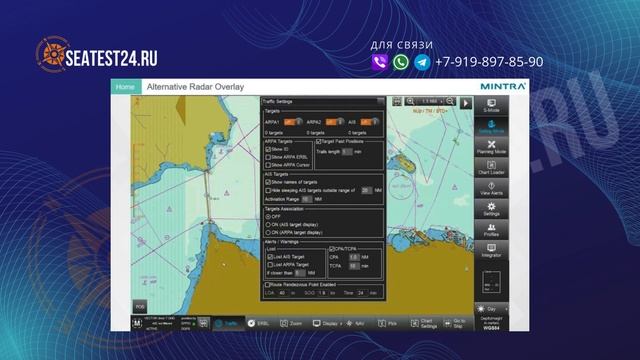Image resolution: width=640 pixels, height=360 pixels.
Task: Open the ERBL tool
Action: [x=259, y=323]
